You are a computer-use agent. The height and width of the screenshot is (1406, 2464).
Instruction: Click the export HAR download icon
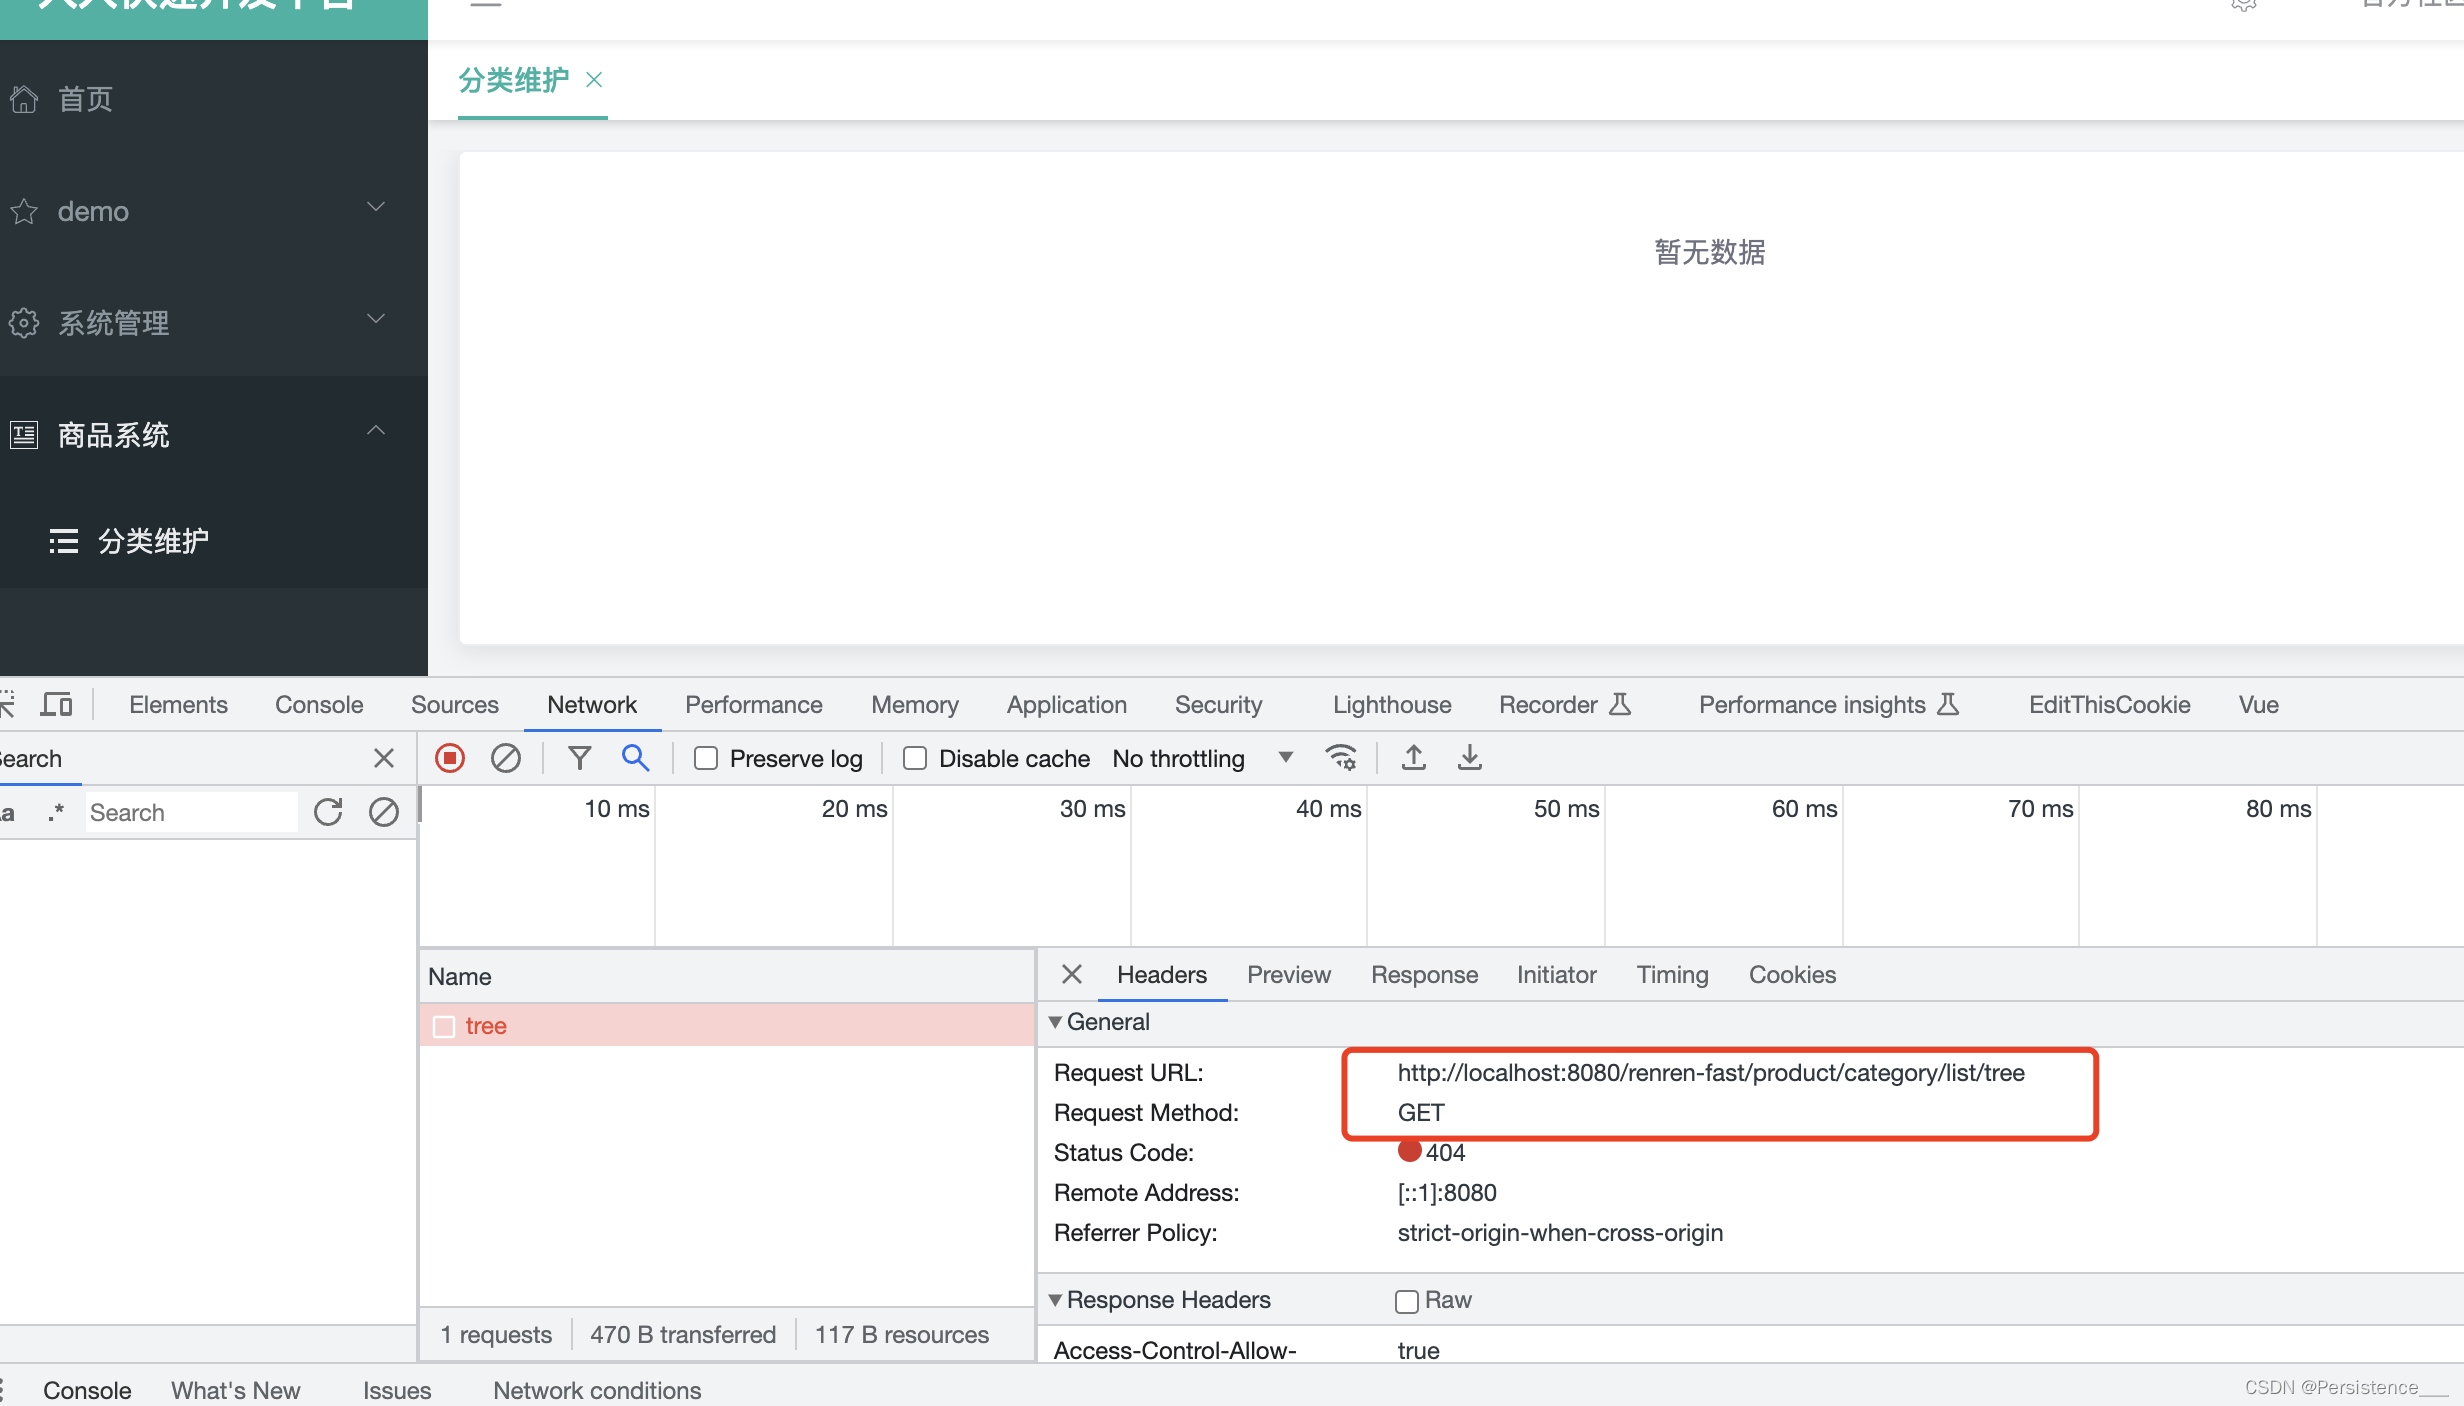1469,758
